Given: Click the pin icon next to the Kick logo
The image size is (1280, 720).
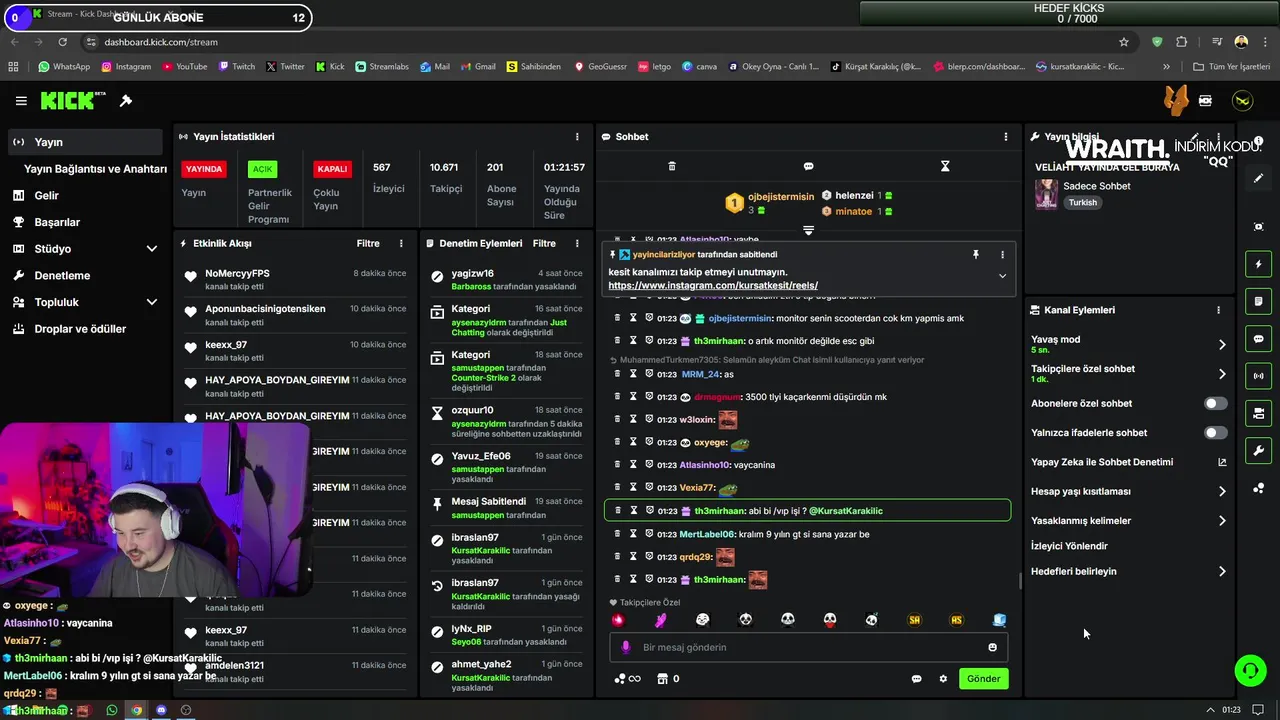Looking at the screenshot, I should coord(126,101).
